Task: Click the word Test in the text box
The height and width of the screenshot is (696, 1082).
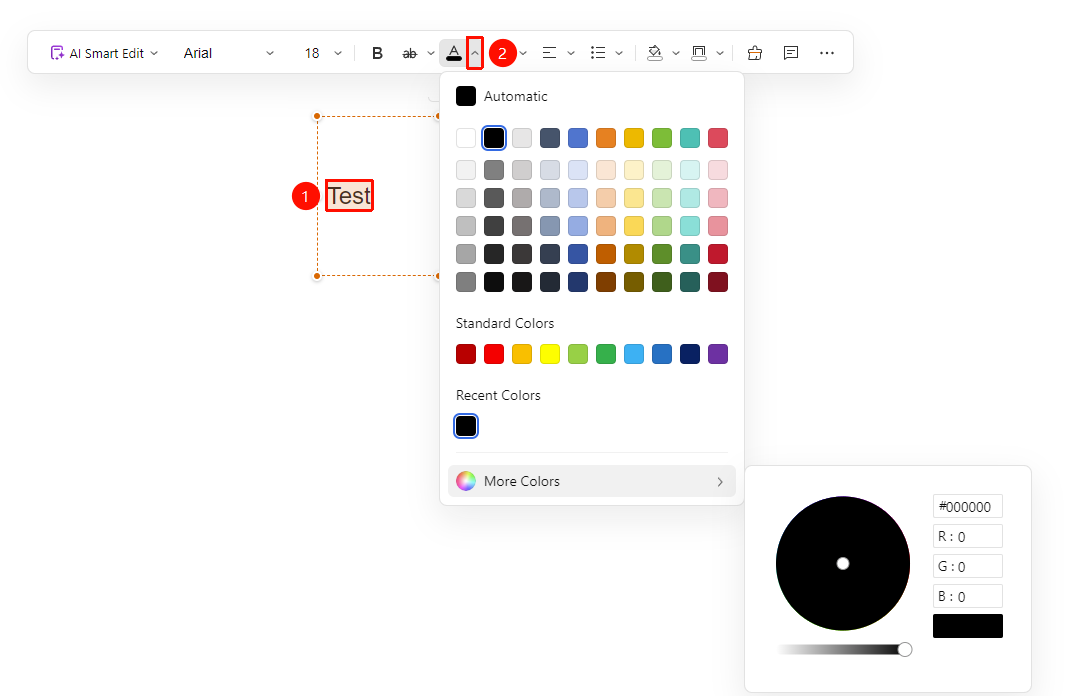Action: (x=349, y=196)
